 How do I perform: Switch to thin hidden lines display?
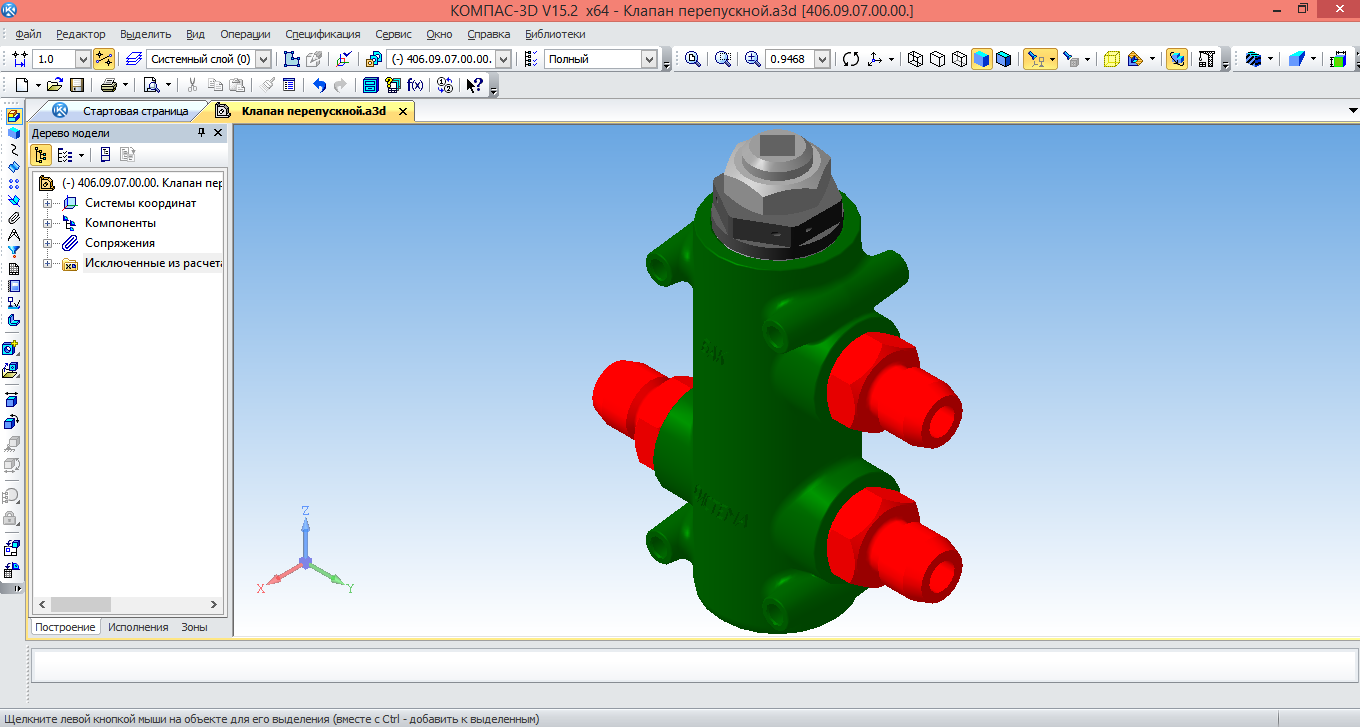[x=959, y=59]
